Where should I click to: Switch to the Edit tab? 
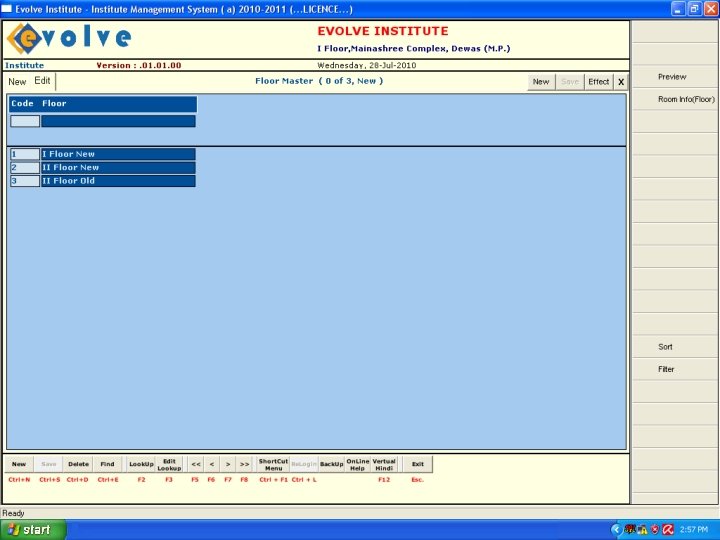pos(42,81)
